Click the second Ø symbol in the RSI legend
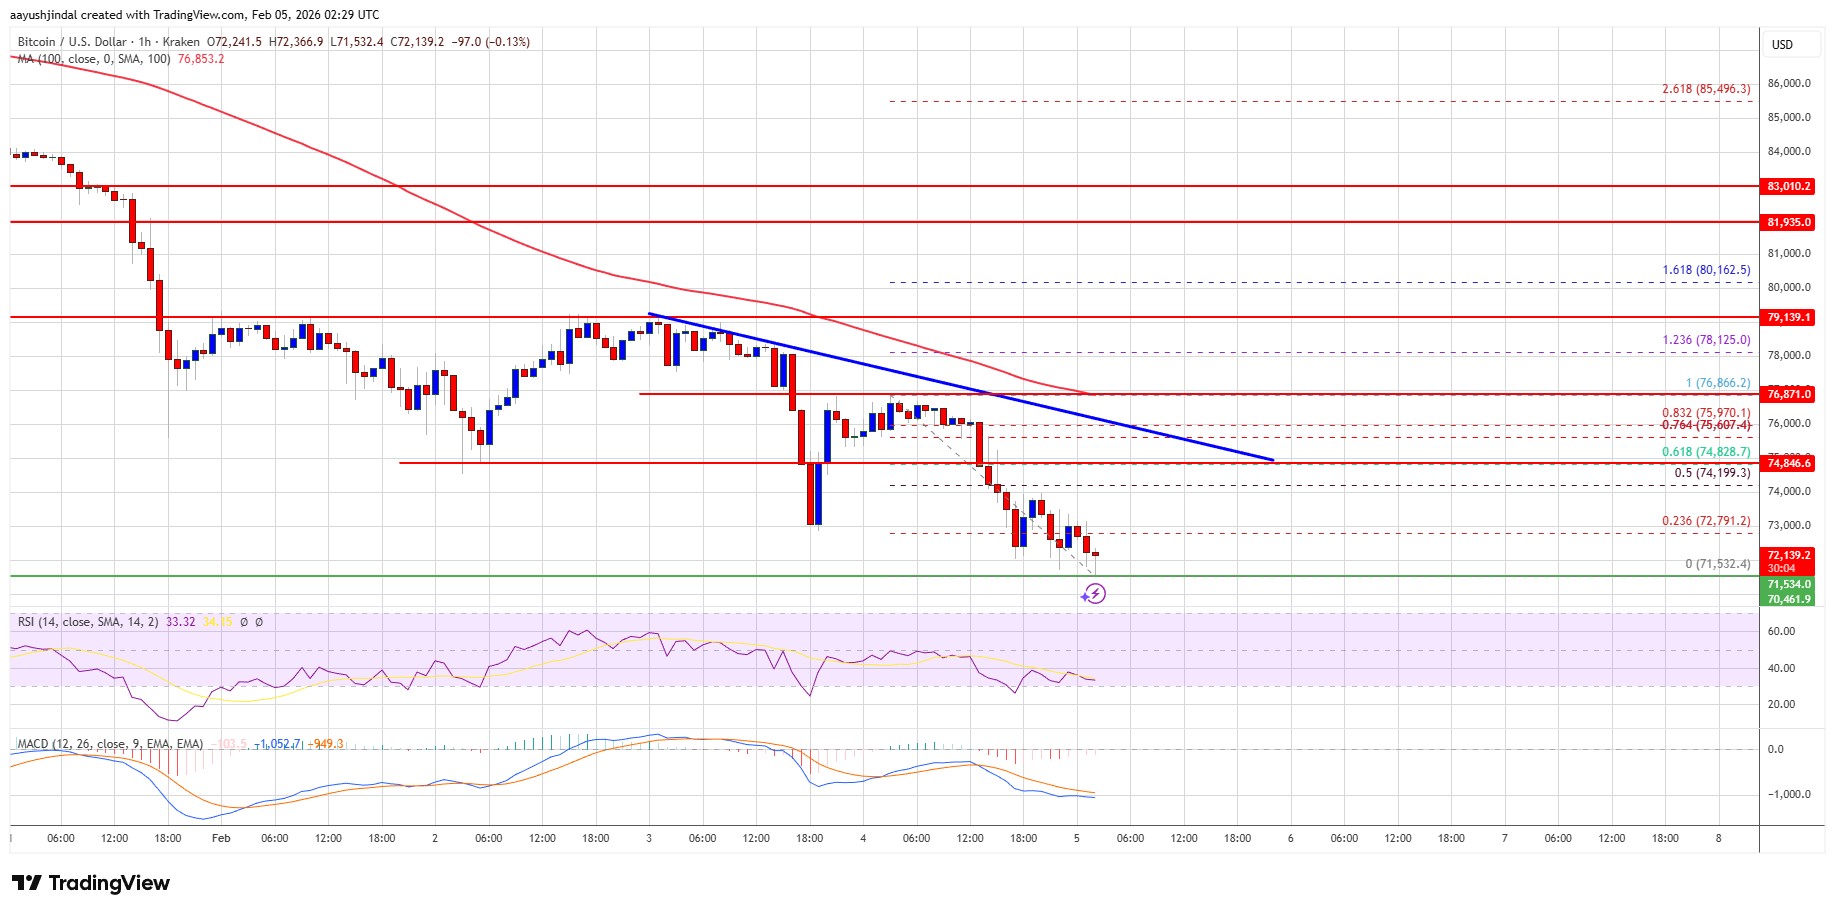 pyautogui.click(x=259, y=622)
